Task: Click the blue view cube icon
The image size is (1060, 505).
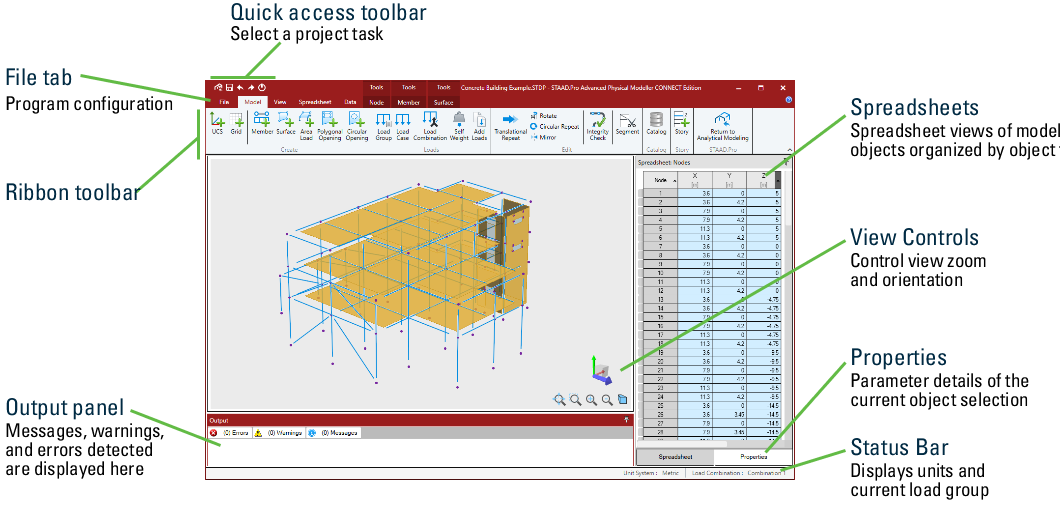Action: (623, 400)
